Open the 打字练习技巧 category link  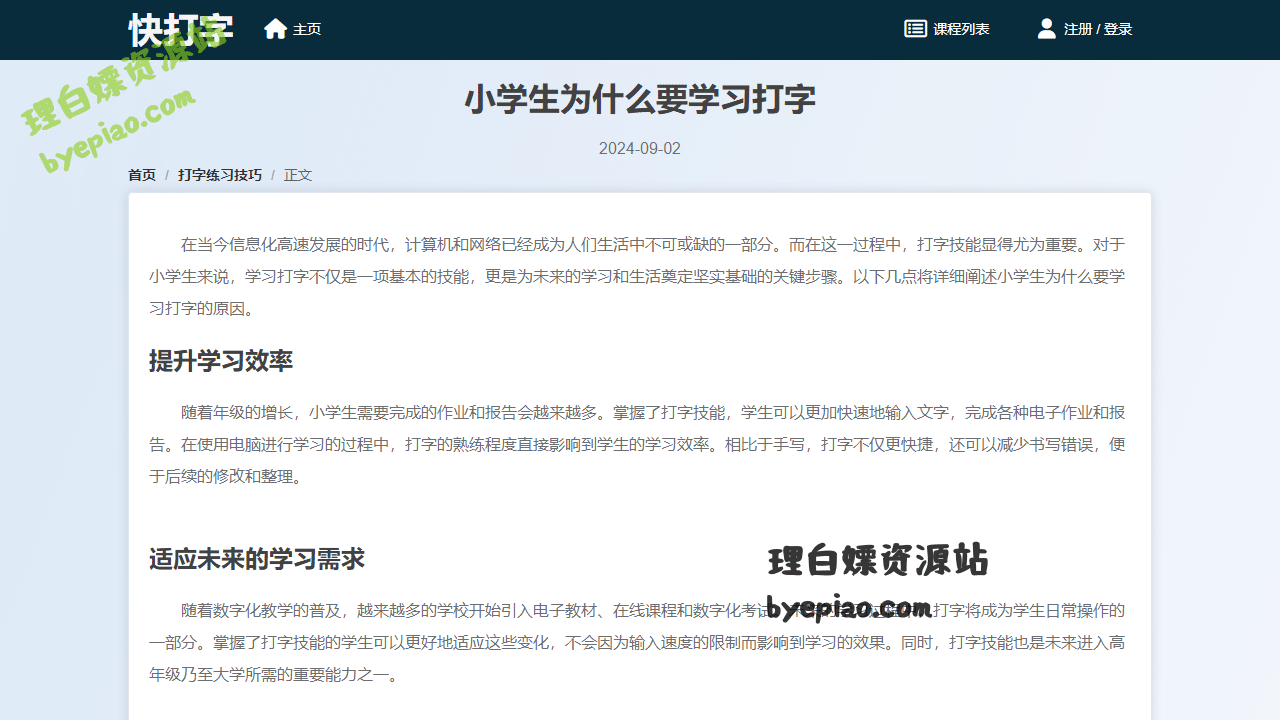tap(218, 174)
